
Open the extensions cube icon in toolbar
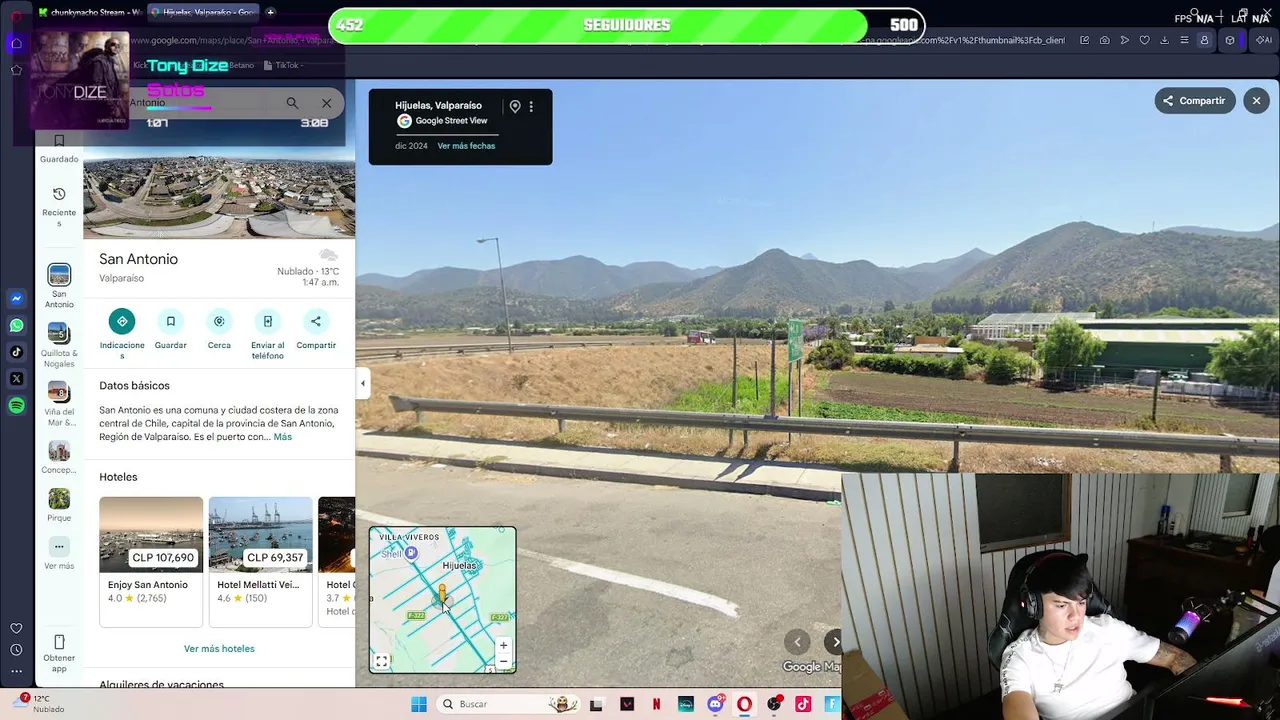[x=1230, y=40]
